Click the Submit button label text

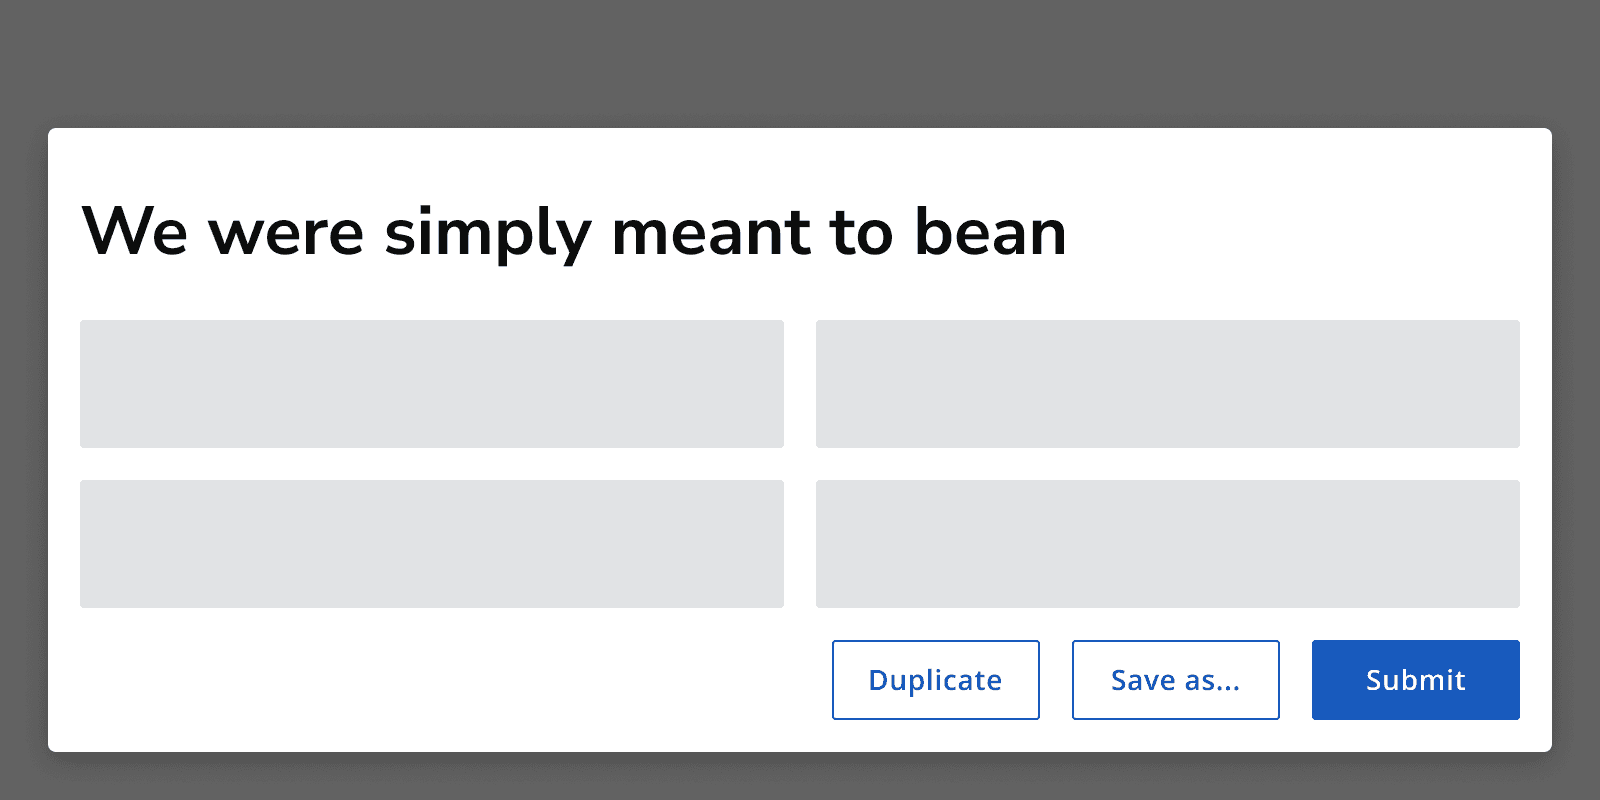[x=1415, y=679]
